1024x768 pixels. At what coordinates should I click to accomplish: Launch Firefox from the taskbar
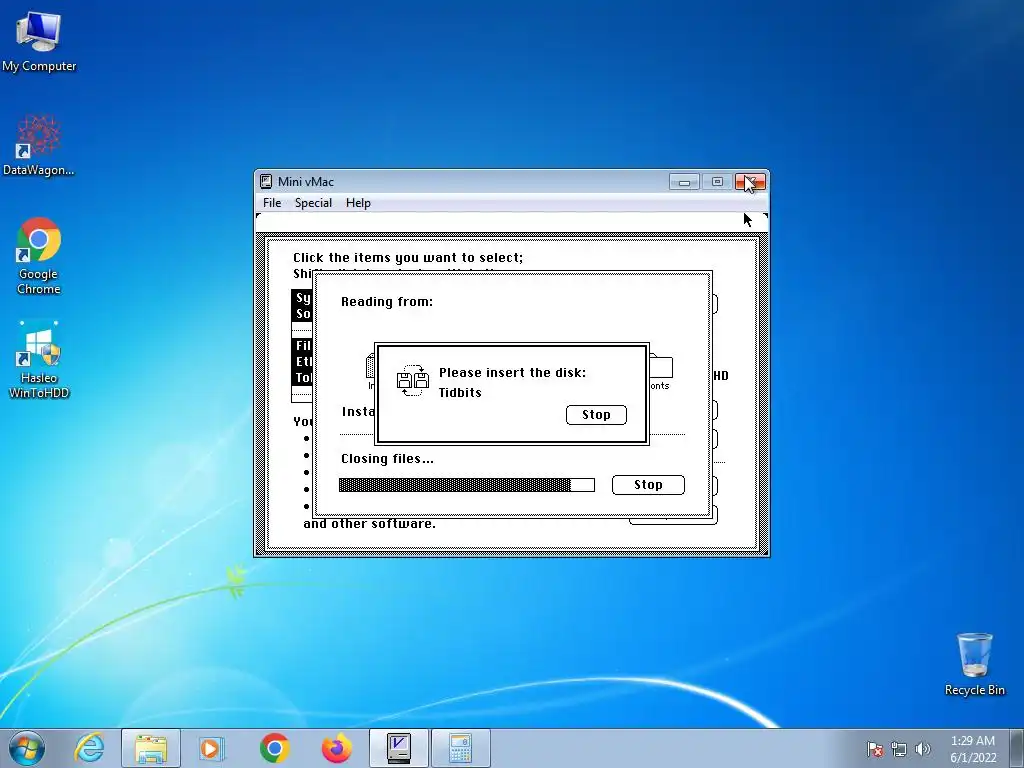[x=336, y=748]
